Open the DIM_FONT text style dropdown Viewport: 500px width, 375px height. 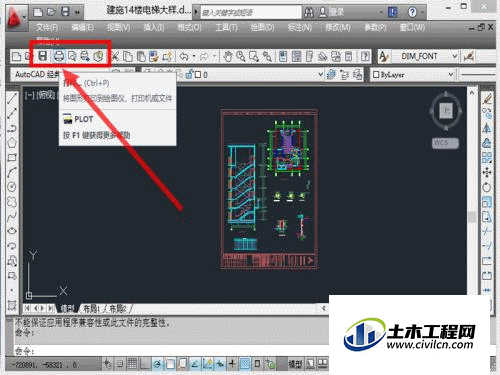[425, 56]
